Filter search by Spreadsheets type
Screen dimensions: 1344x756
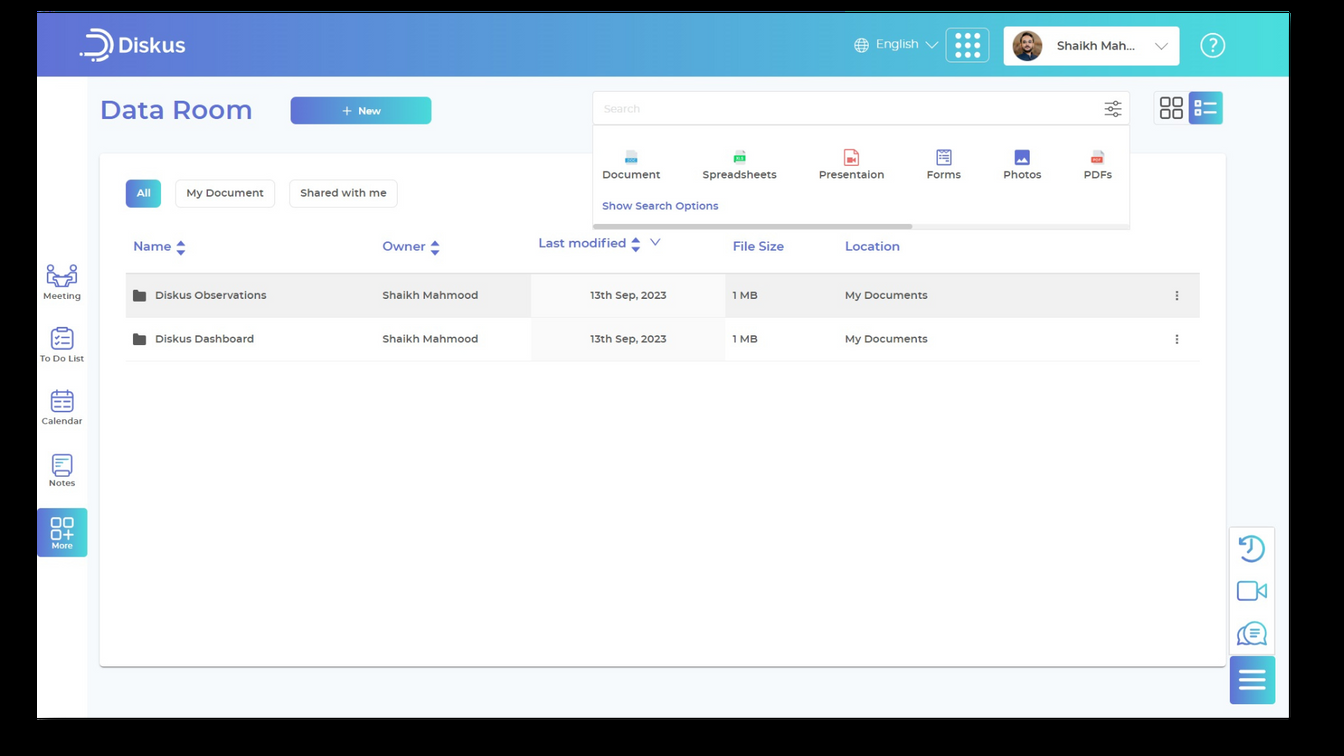tap(740, 165)
